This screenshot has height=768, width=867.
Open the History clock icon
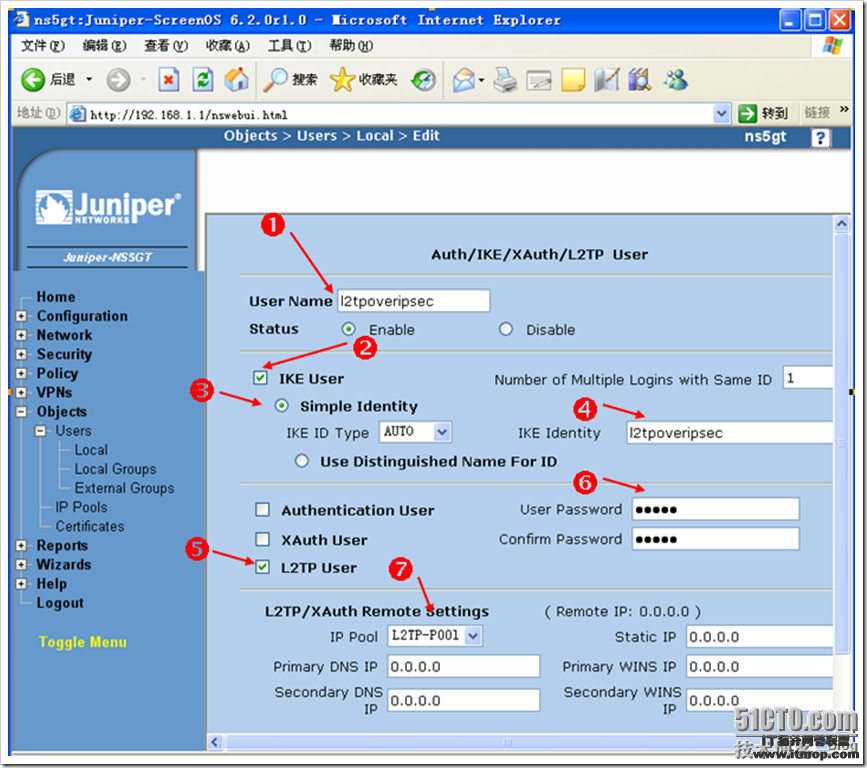tap(424, 80)
